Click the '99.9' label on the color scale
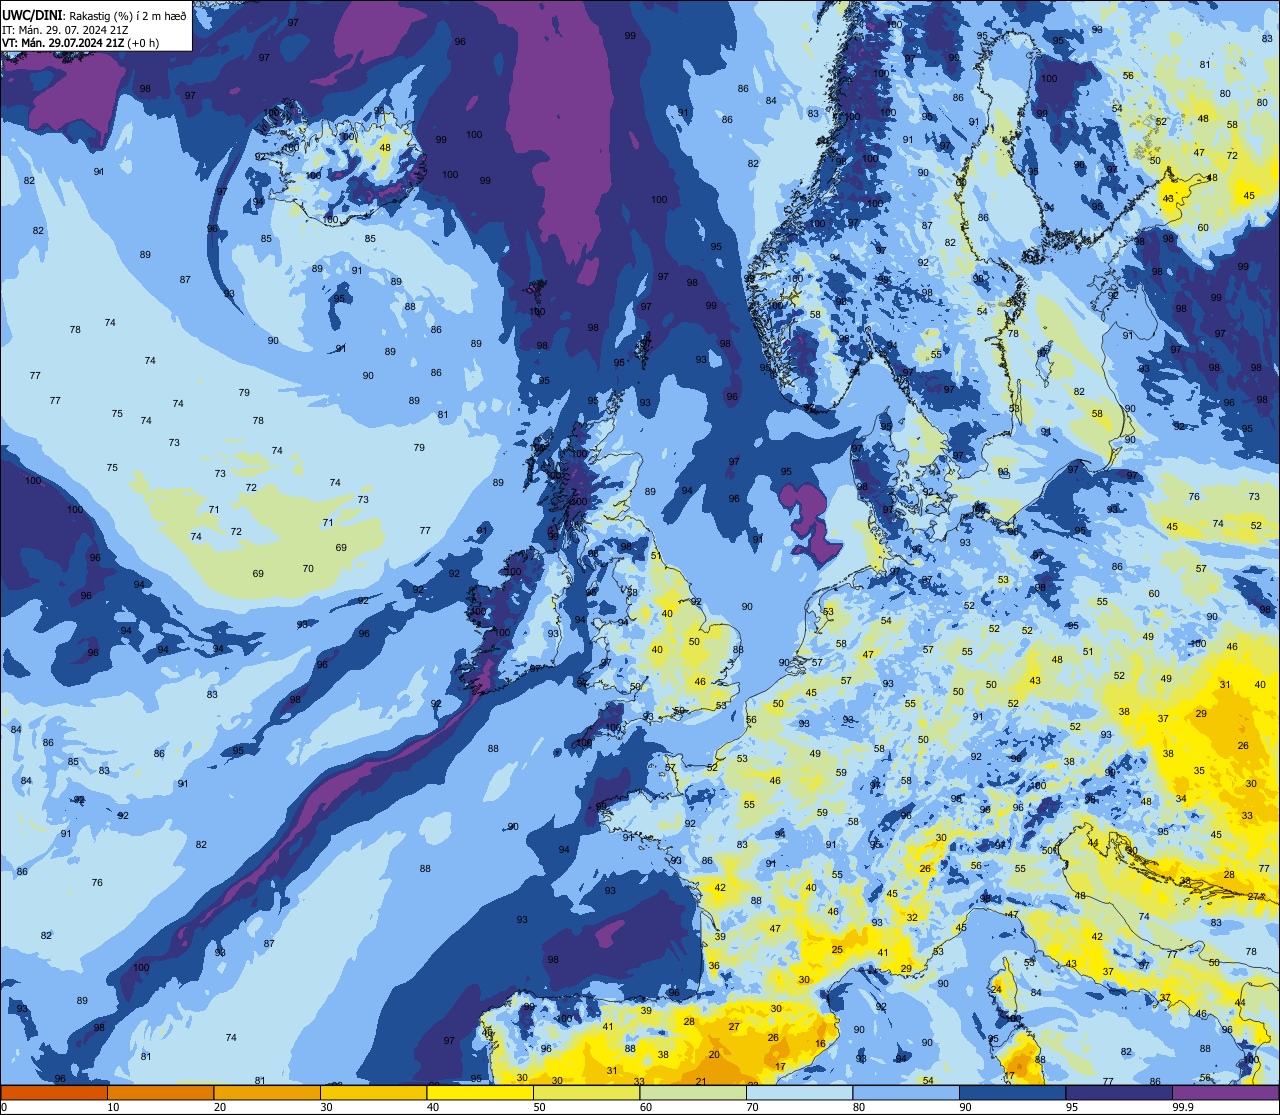The width and height of the screenshot is (1280, 1115). click(x=1184, y=1107)
